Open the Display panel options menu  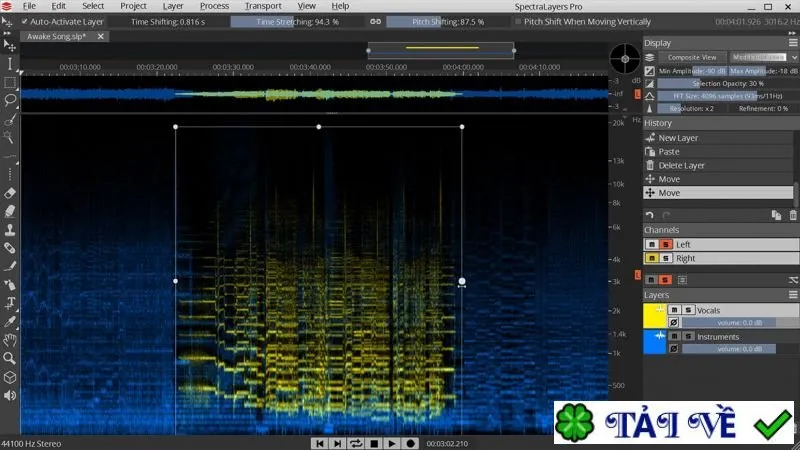click(x=792, y=43)
